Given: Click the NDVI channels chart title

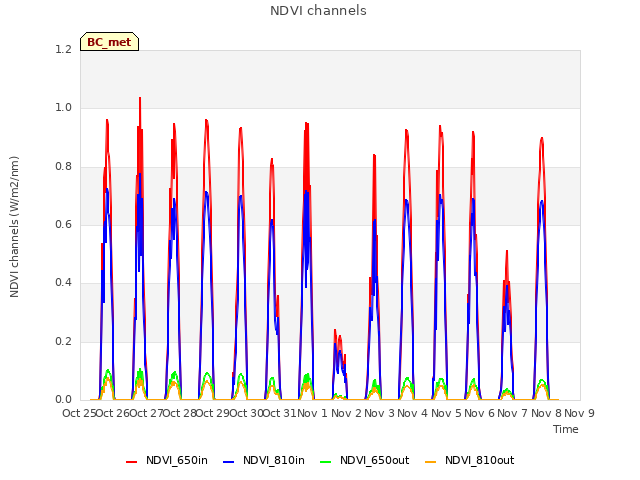Looking at the screenshot, I should (x=318, y=10).
